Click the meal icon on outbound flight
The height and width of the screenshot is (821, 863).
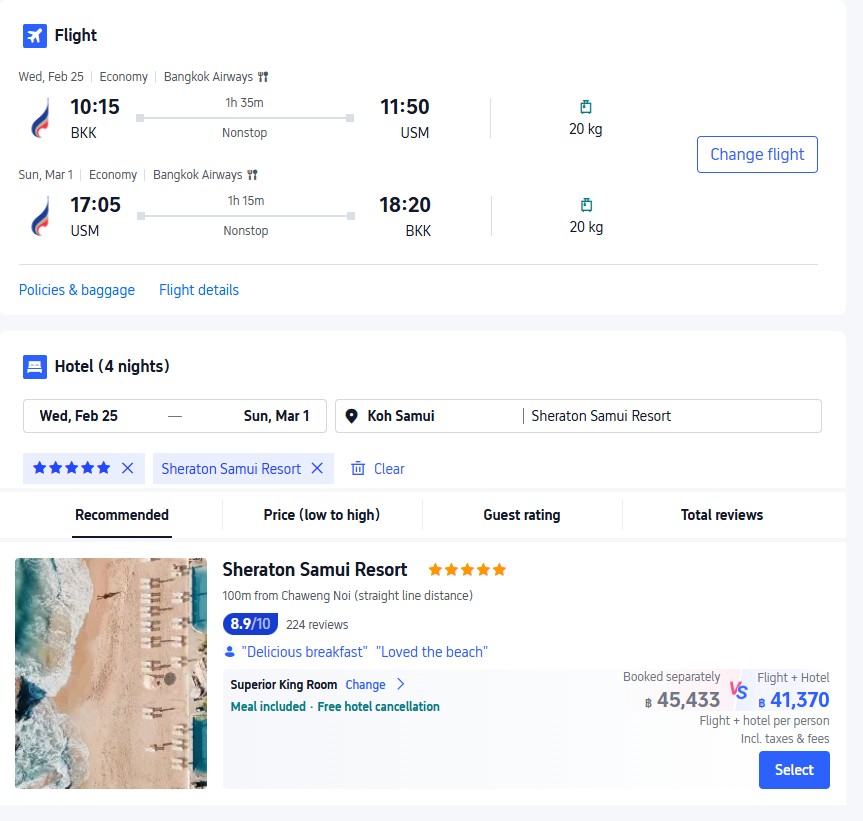point(263,77)
